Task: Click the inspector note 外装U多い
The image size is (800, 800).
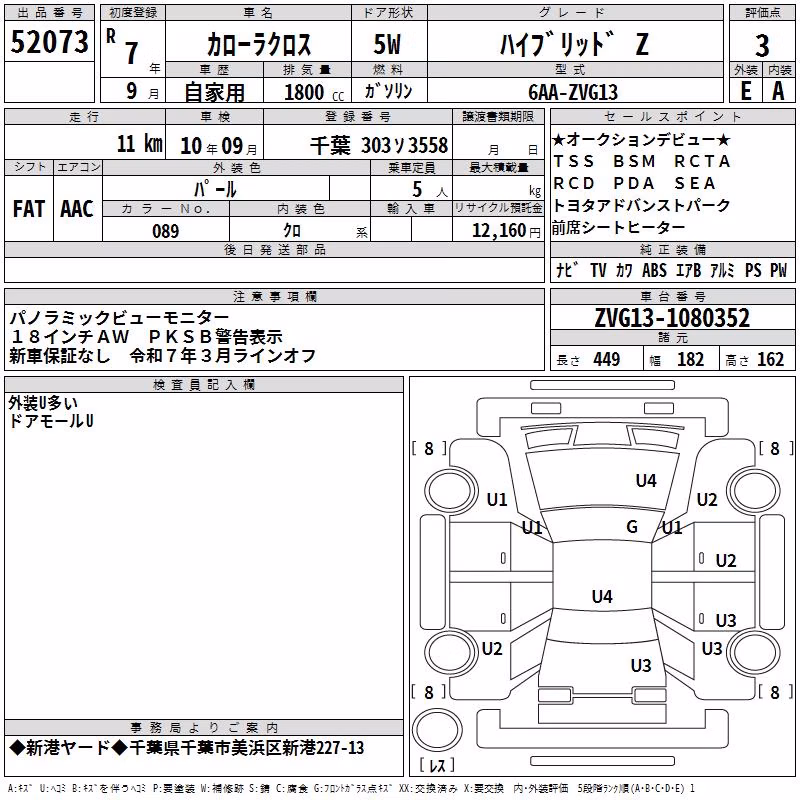Action: pos(43,403)
